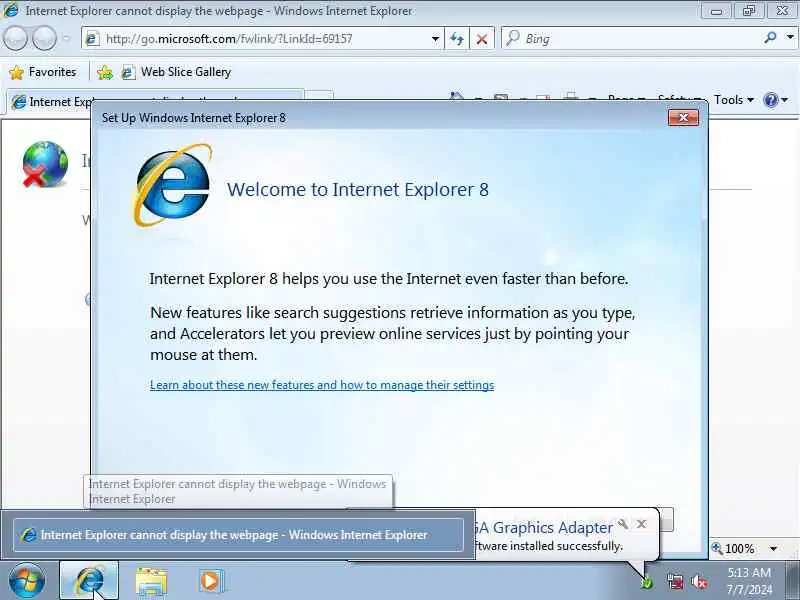Click the Show desktop strip
The image size is (800, 600).
[x=793, y=580]
